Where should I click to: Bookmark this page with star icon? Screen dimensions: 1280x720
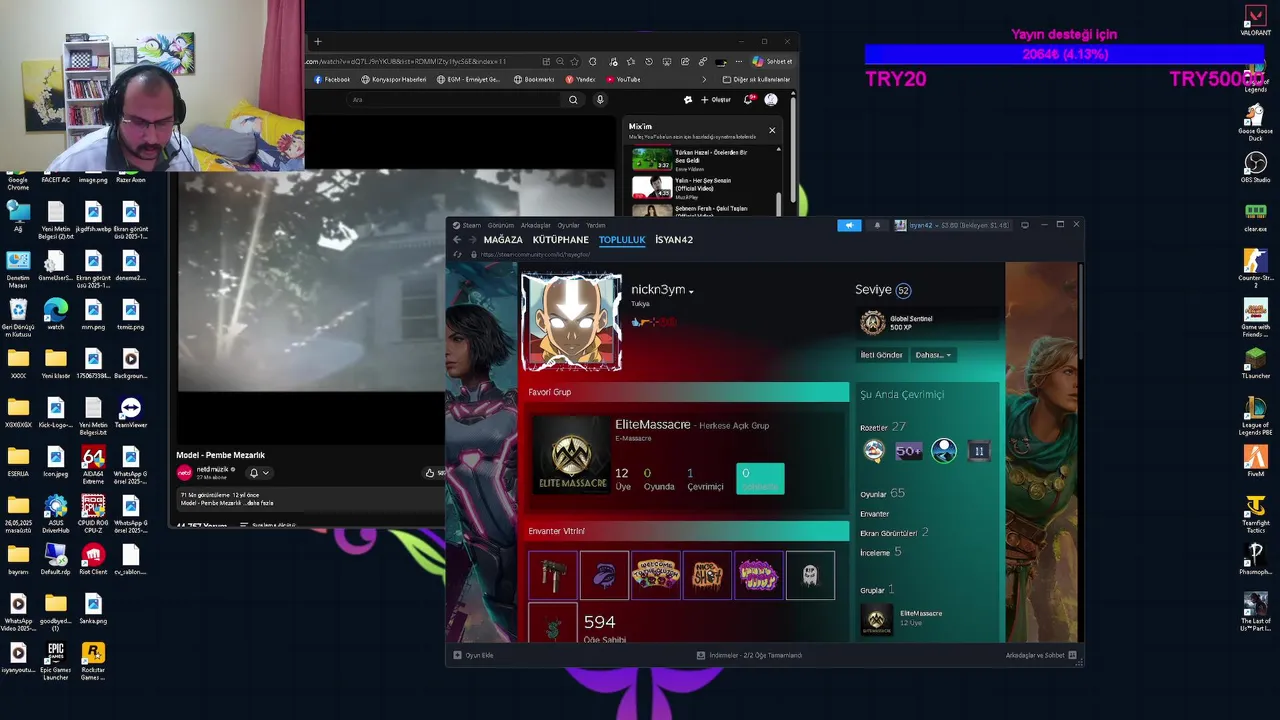coord(574,61)
